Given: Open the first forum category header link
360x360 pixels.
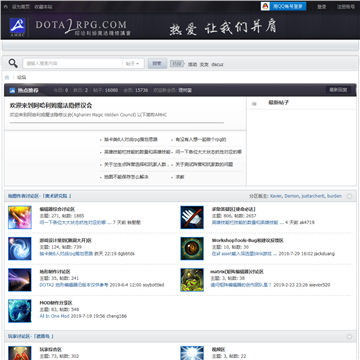Looking at the screenshot, I should (x=40, y=196).
